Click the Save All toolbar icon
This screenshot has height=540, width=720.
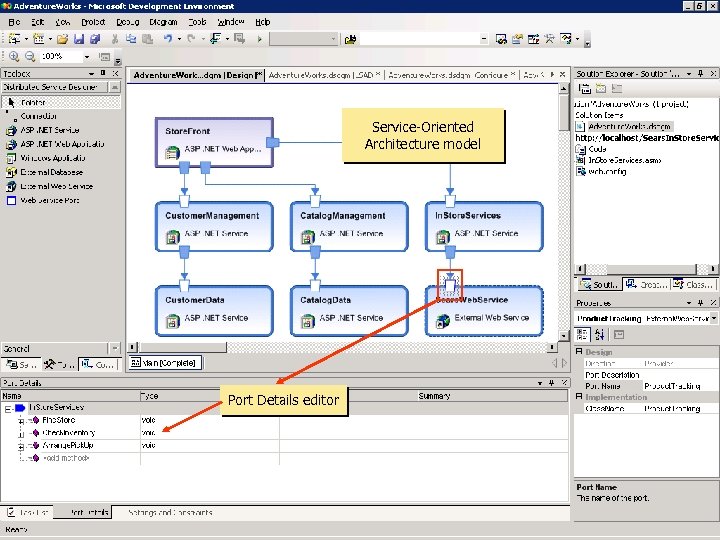(96, 39)
